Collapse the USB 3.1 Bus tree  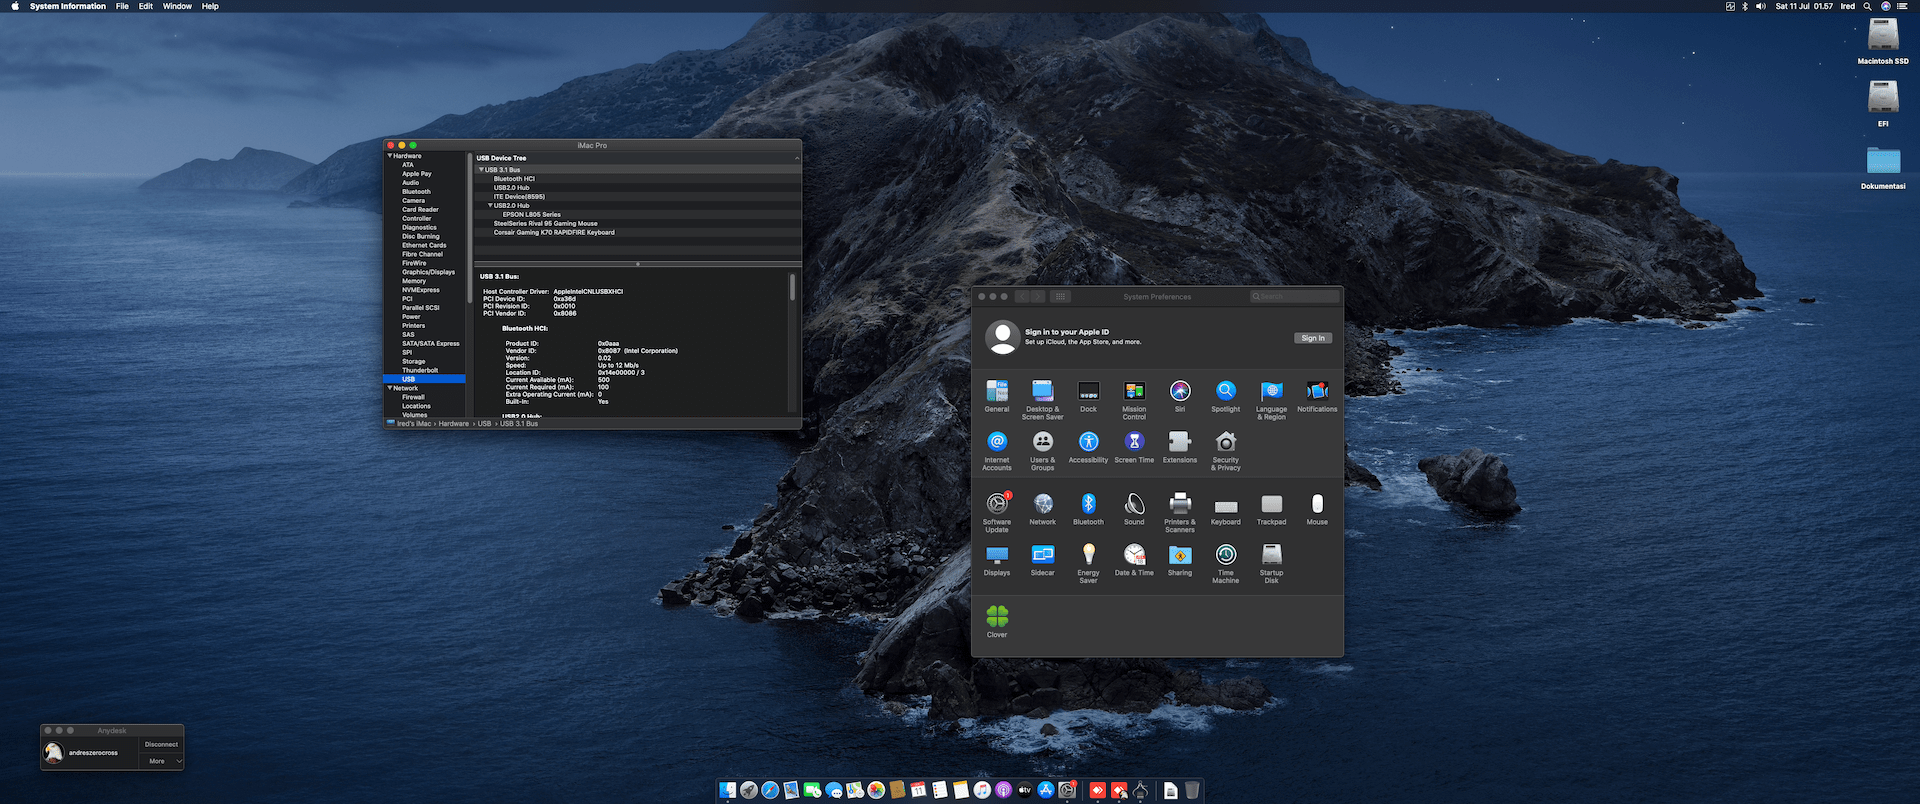tap(481, 170)
